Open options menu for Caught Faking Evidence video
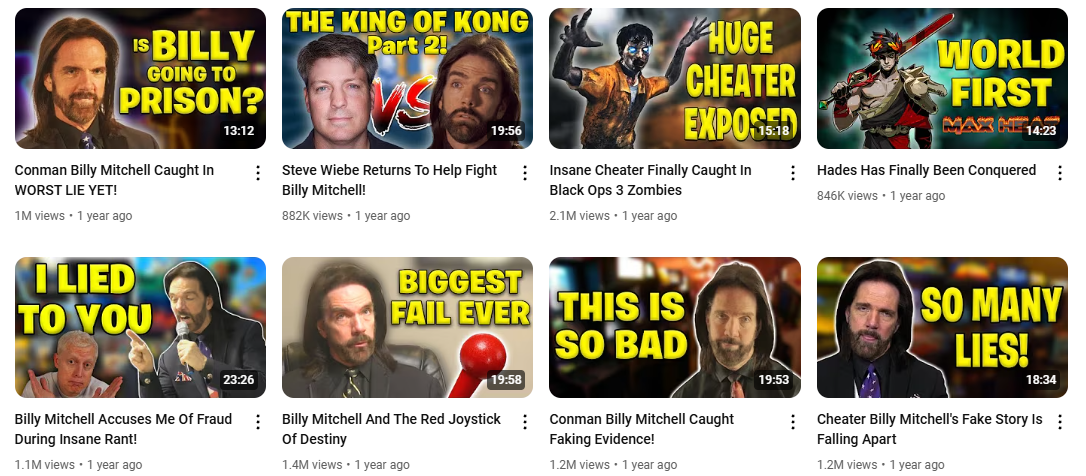Screen dimensions: 1086x476 pos(793,422)
